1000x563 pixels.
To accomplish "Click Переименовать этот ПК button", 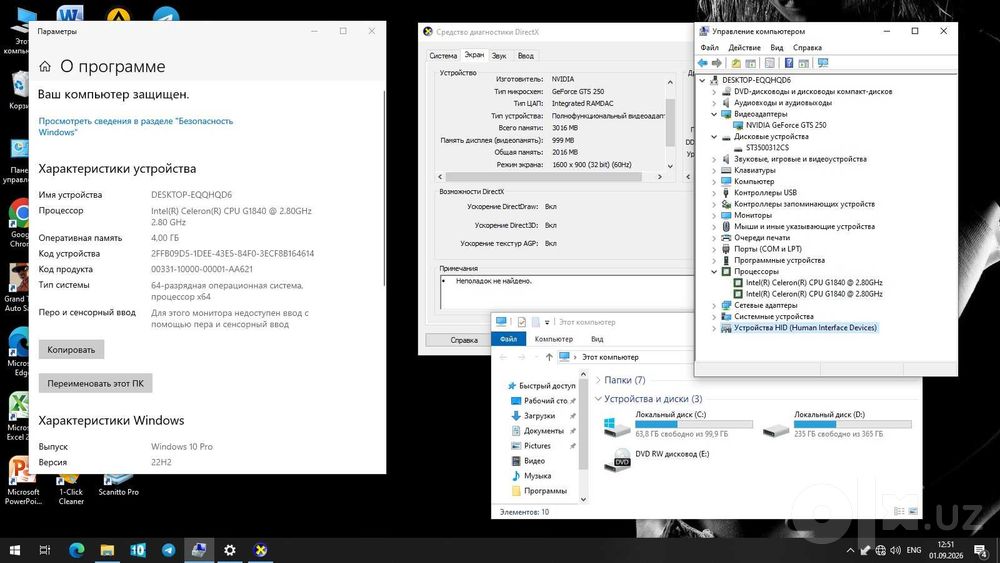I will (x=96, y=383).
